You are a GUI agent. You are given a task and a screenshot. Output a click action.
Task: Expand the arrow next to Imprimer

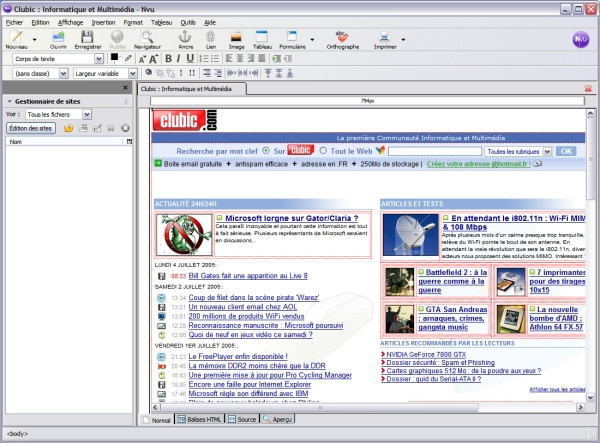click(403, 39)
